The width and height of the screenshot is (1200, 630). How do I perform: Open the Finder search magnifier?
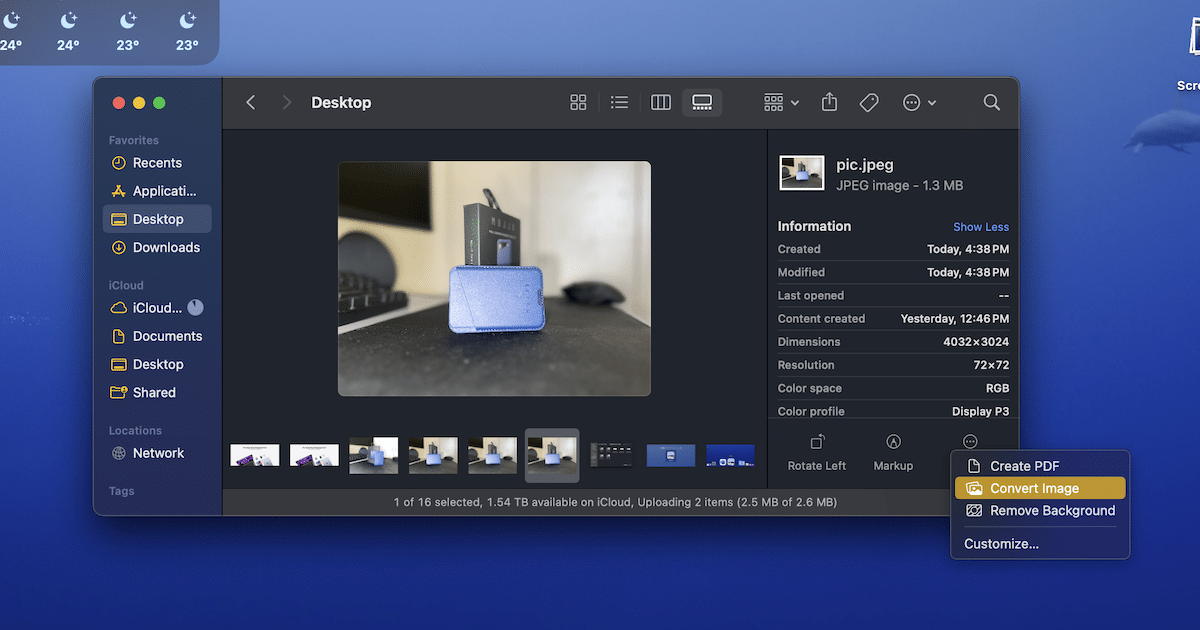pos(991,102)
